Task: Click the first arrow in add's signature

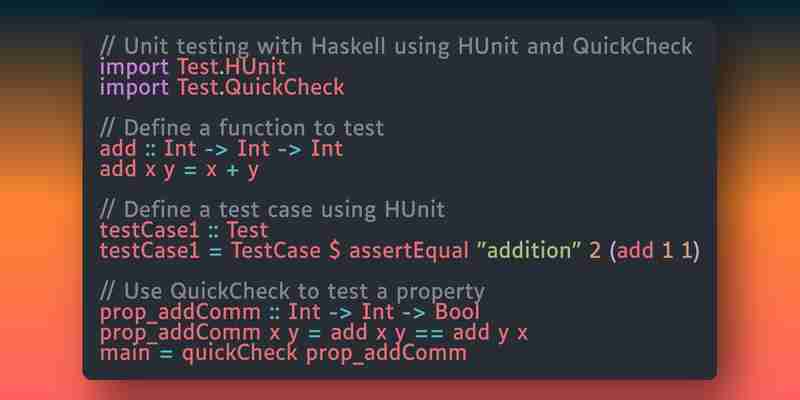Action: (x=216, y=150)
